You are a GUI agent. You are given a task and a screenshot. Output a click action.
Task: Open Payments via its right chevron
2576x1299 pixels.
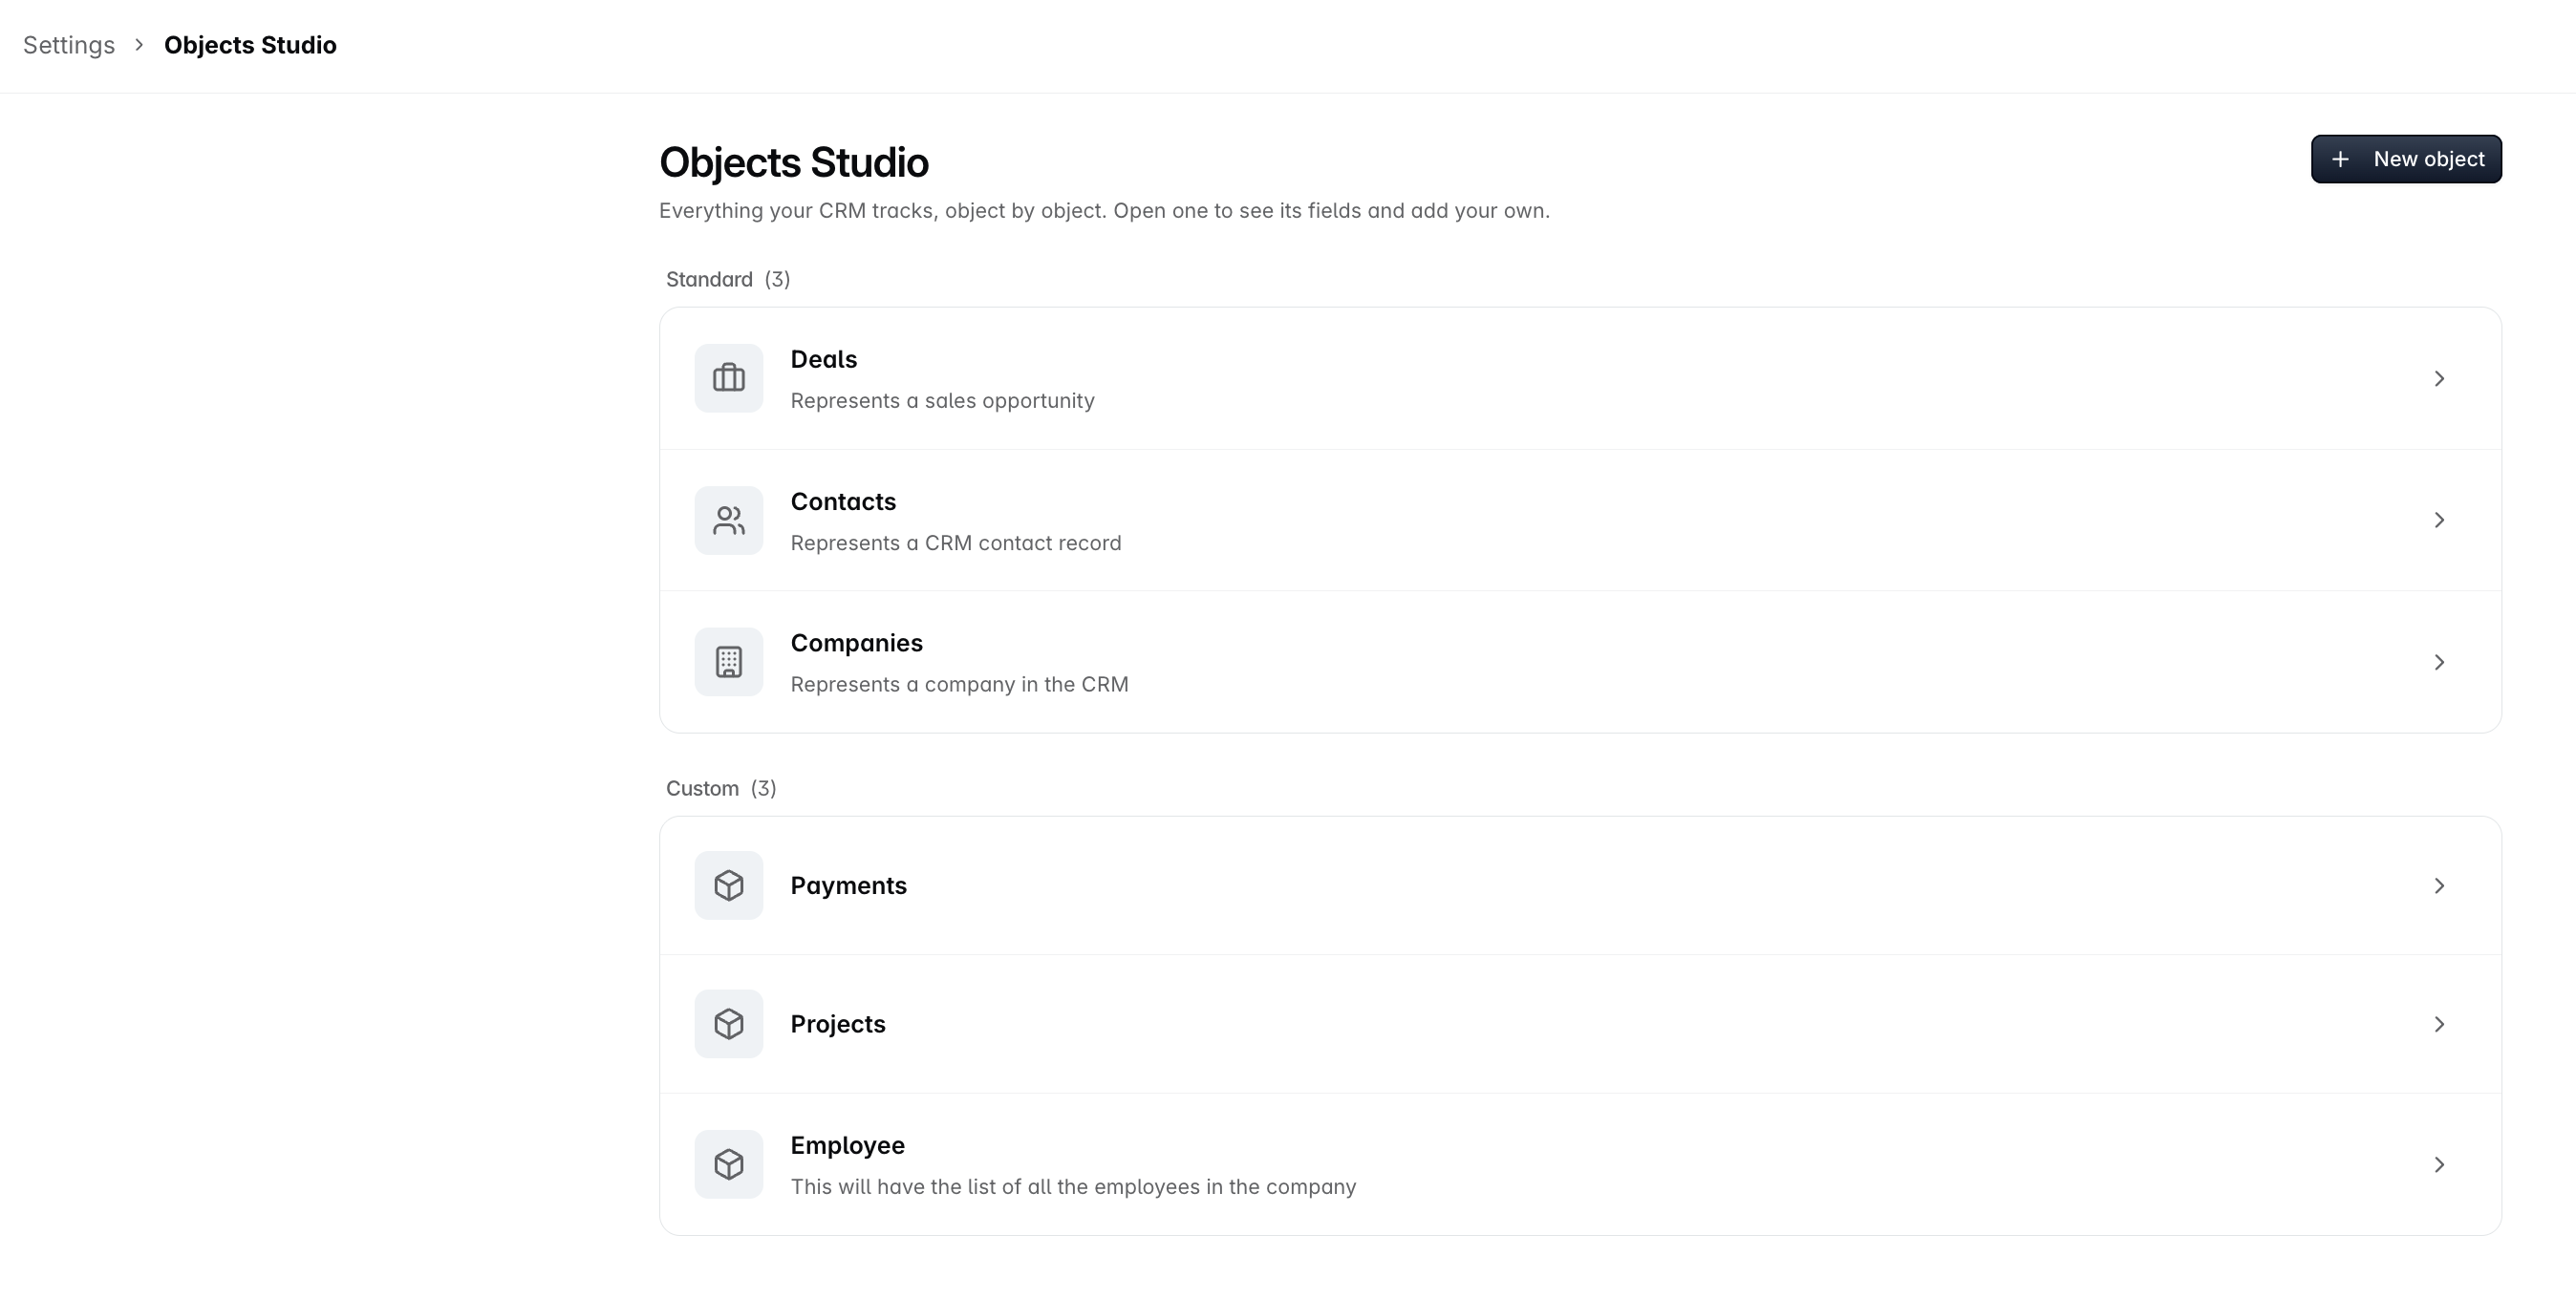point(2439,885)
